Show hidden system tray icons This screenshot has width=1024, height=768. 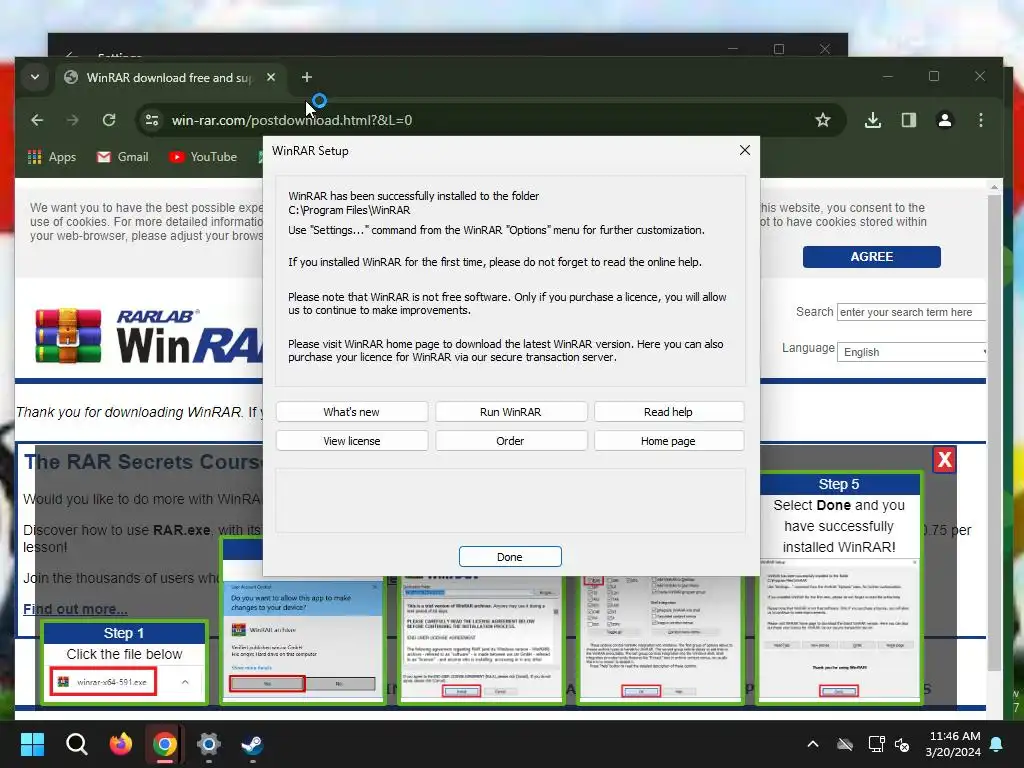(812, 744)
